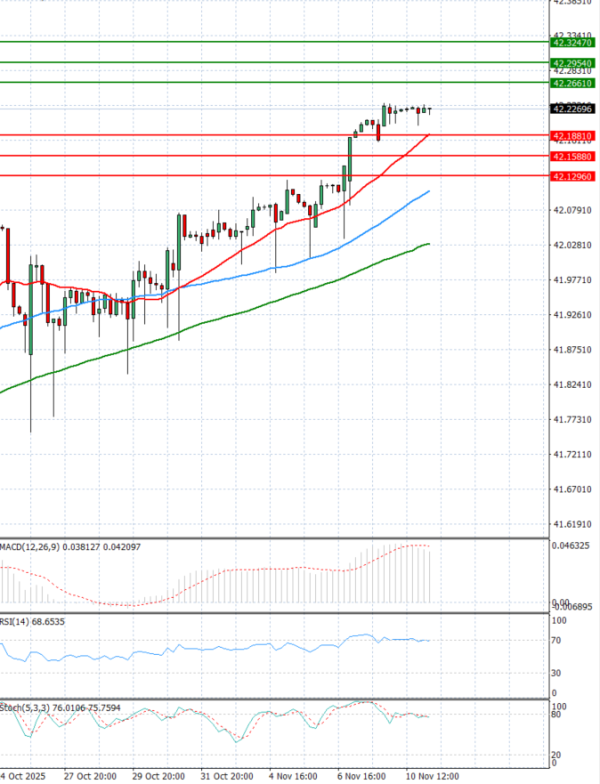Image resolution: width=600 pixels, height=784 pixels.
Task: Click the end of the blue moving average line
Action: 429,191
